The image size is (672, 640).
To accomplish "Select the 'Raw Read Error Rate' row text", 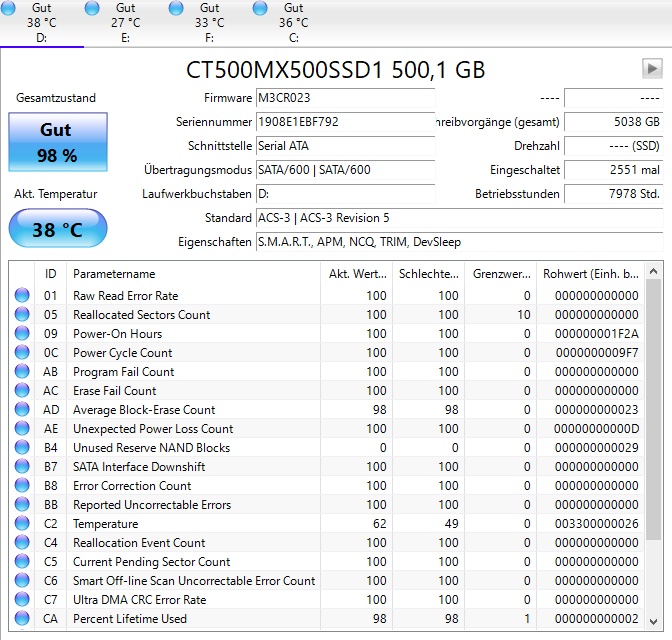I will click(126, 296).
